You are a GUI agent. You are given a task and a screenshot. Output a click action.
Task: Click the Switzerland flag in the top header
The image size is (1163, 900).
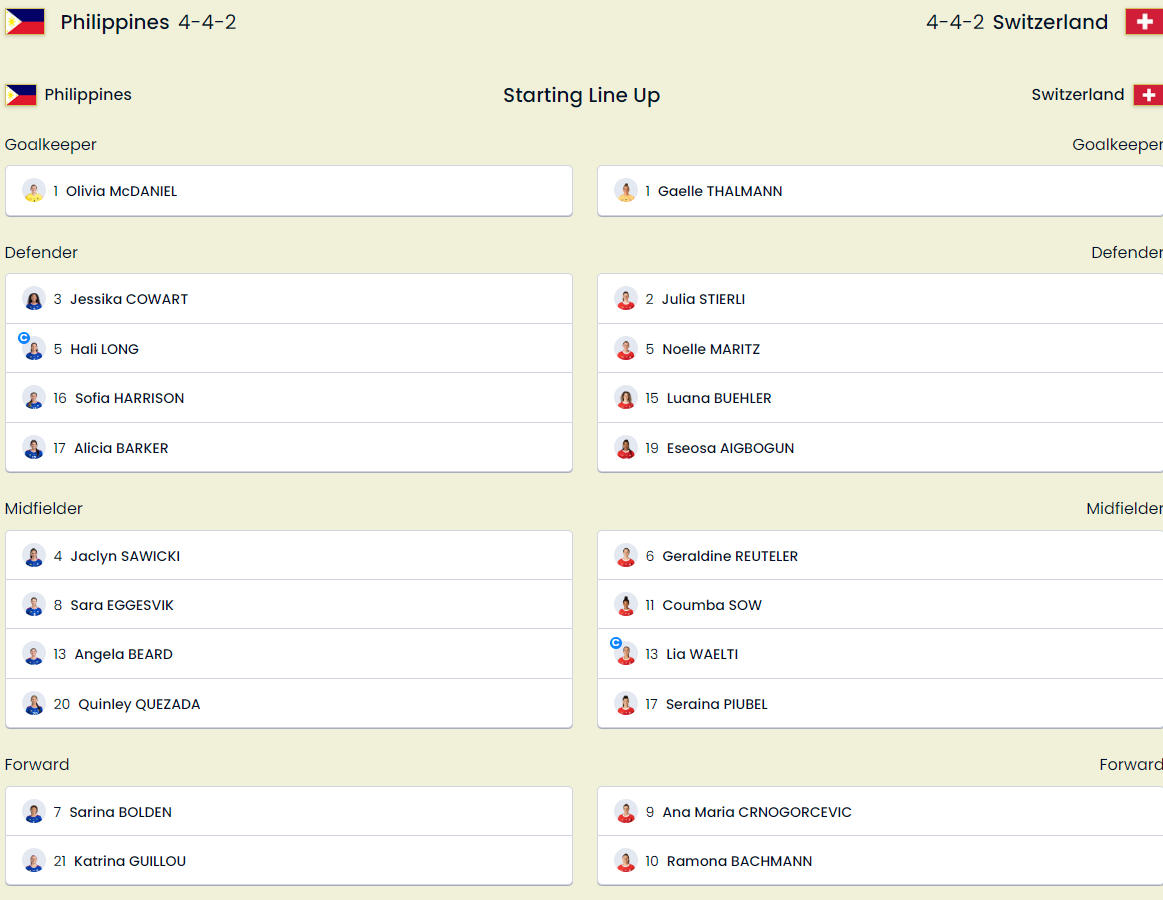pyautogui.click(x=1143, y=22)
